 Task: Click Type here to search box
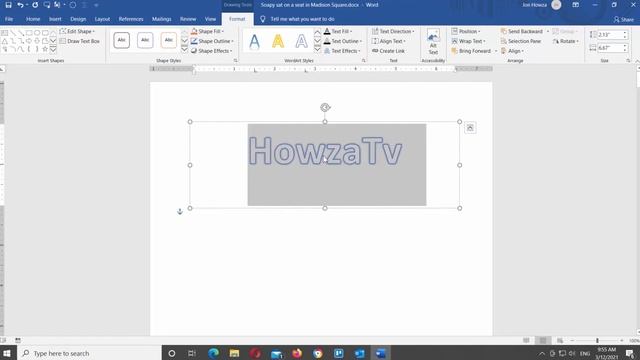[x=90, y=353]
